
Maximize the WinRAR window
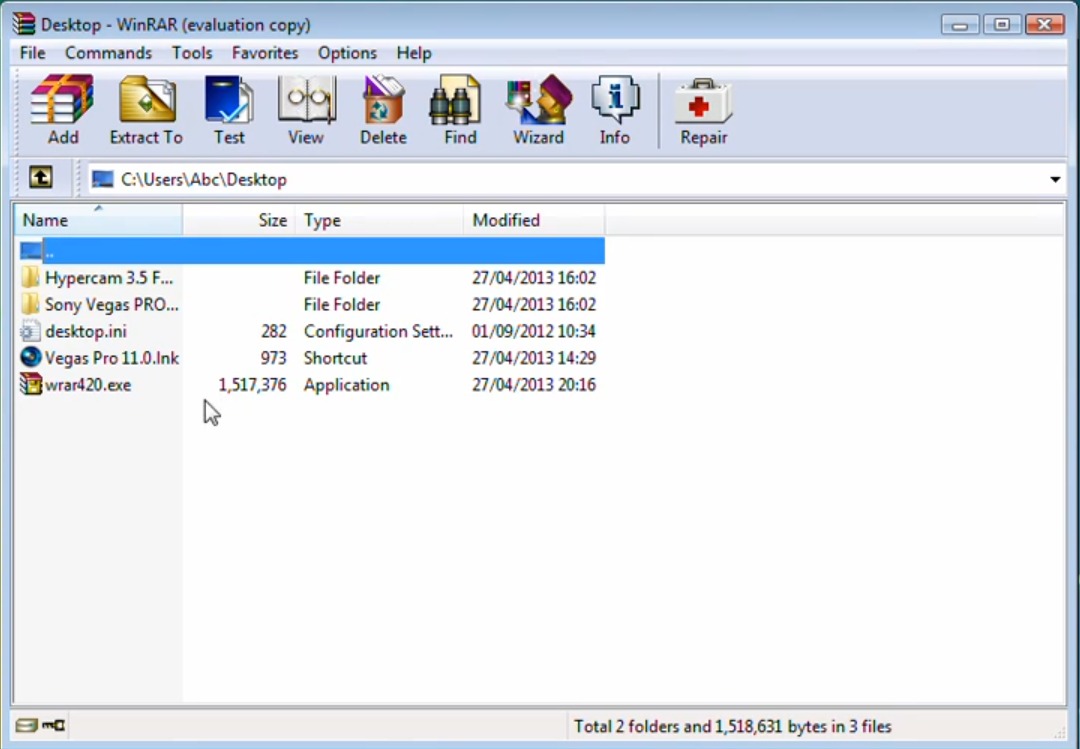[1001, 25]
